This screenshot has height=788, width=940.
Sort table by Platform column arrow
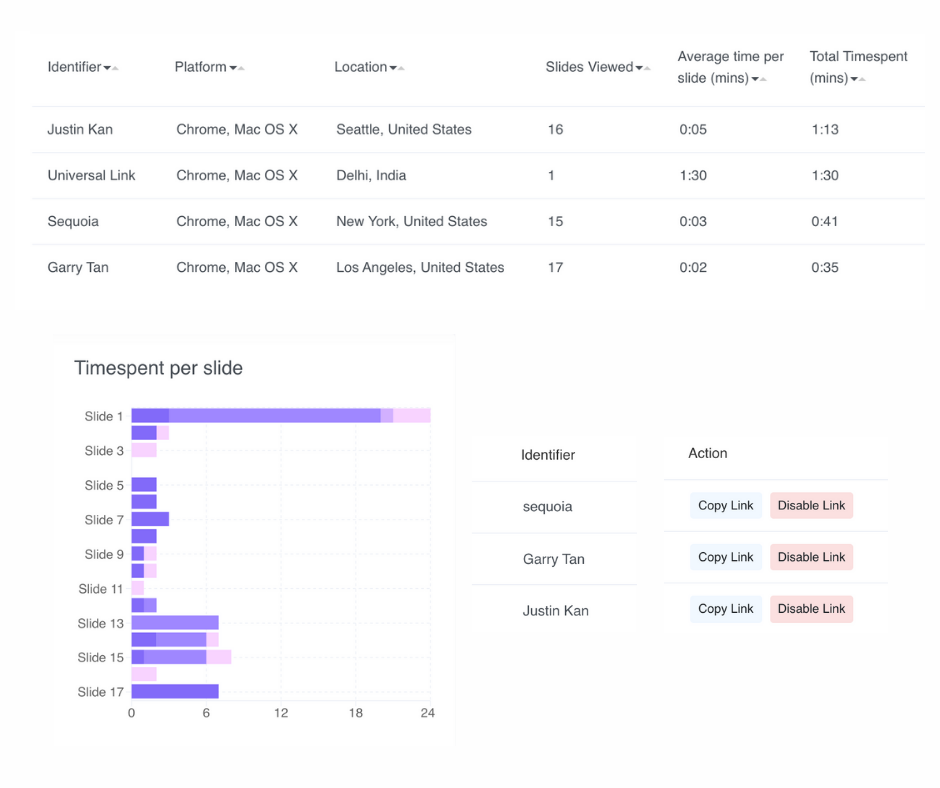coord(237,68)
